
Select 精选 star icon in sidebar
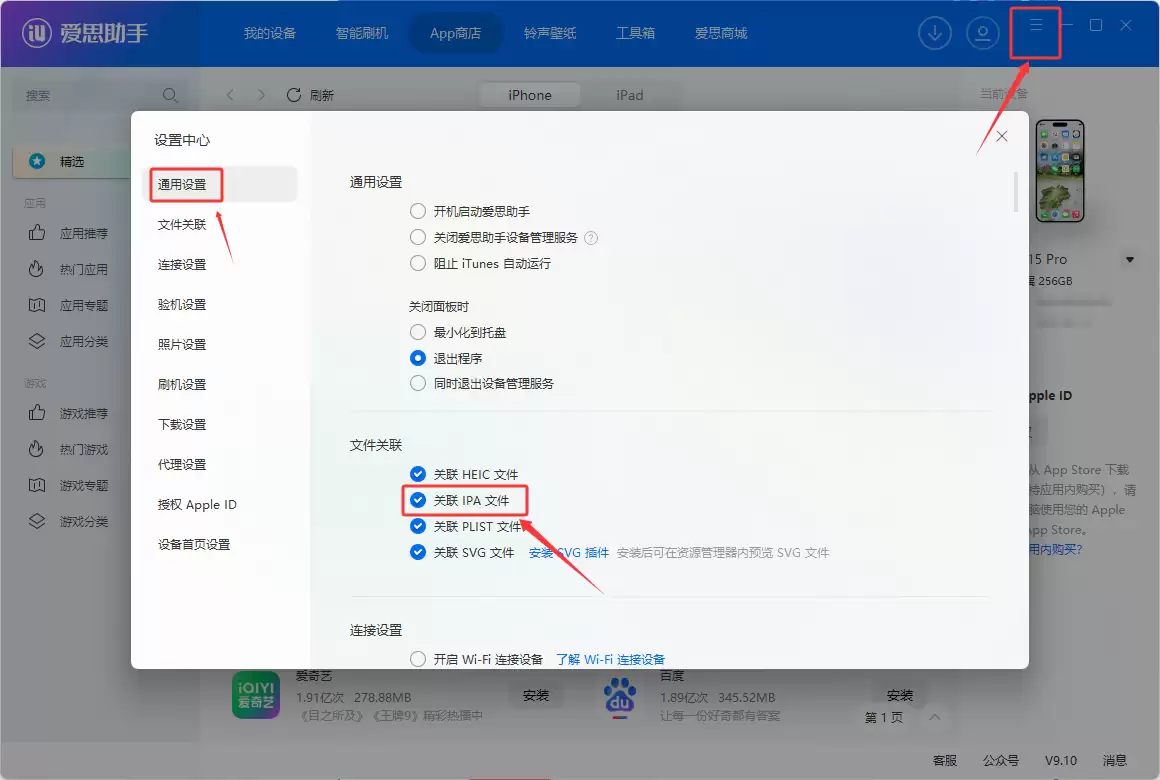(37, 161)
